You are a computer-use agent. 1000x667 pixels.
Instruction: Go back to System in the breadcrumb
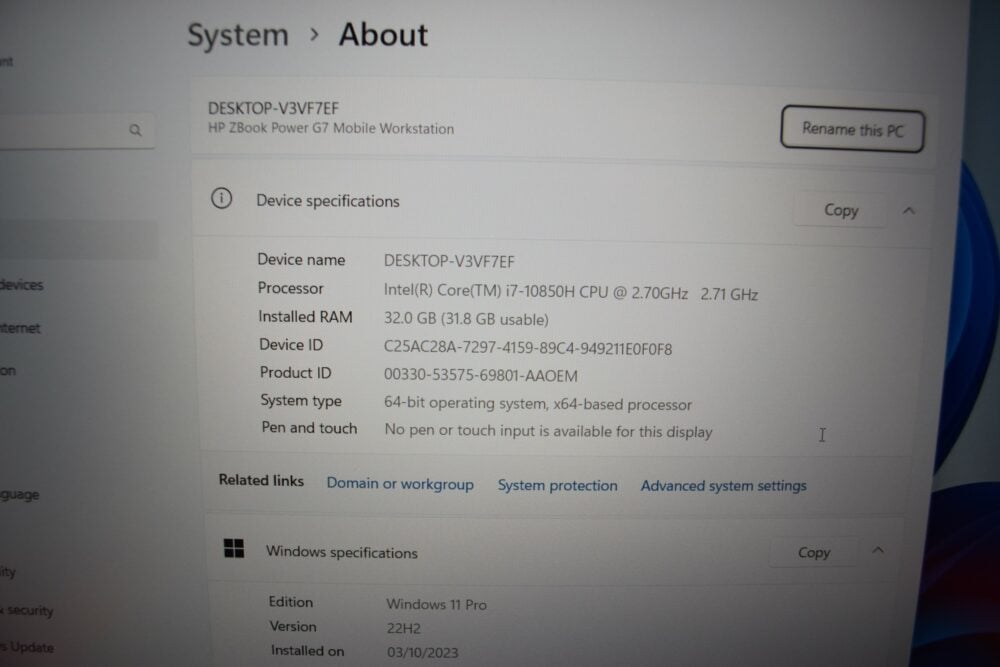238,34
